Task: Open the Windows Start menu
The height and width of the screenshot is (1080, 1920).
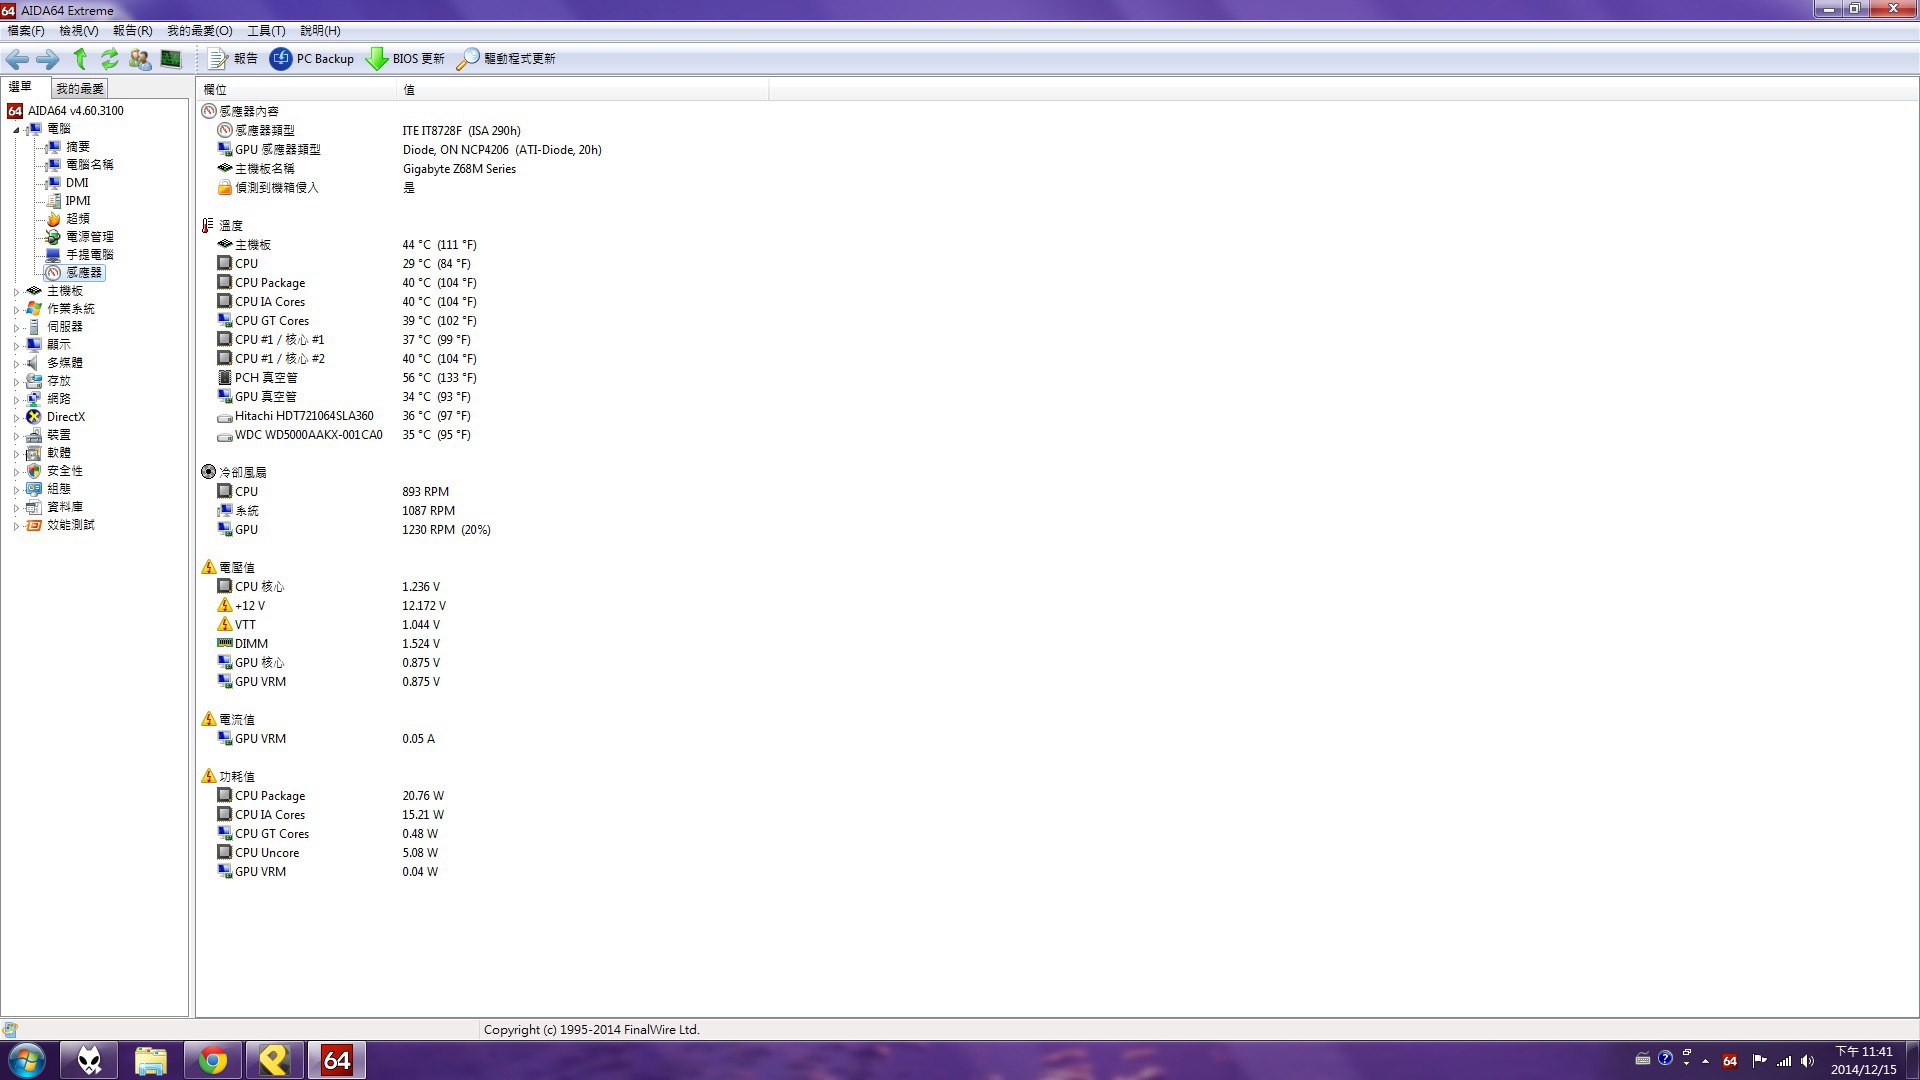Action: tap(27, 1060)
